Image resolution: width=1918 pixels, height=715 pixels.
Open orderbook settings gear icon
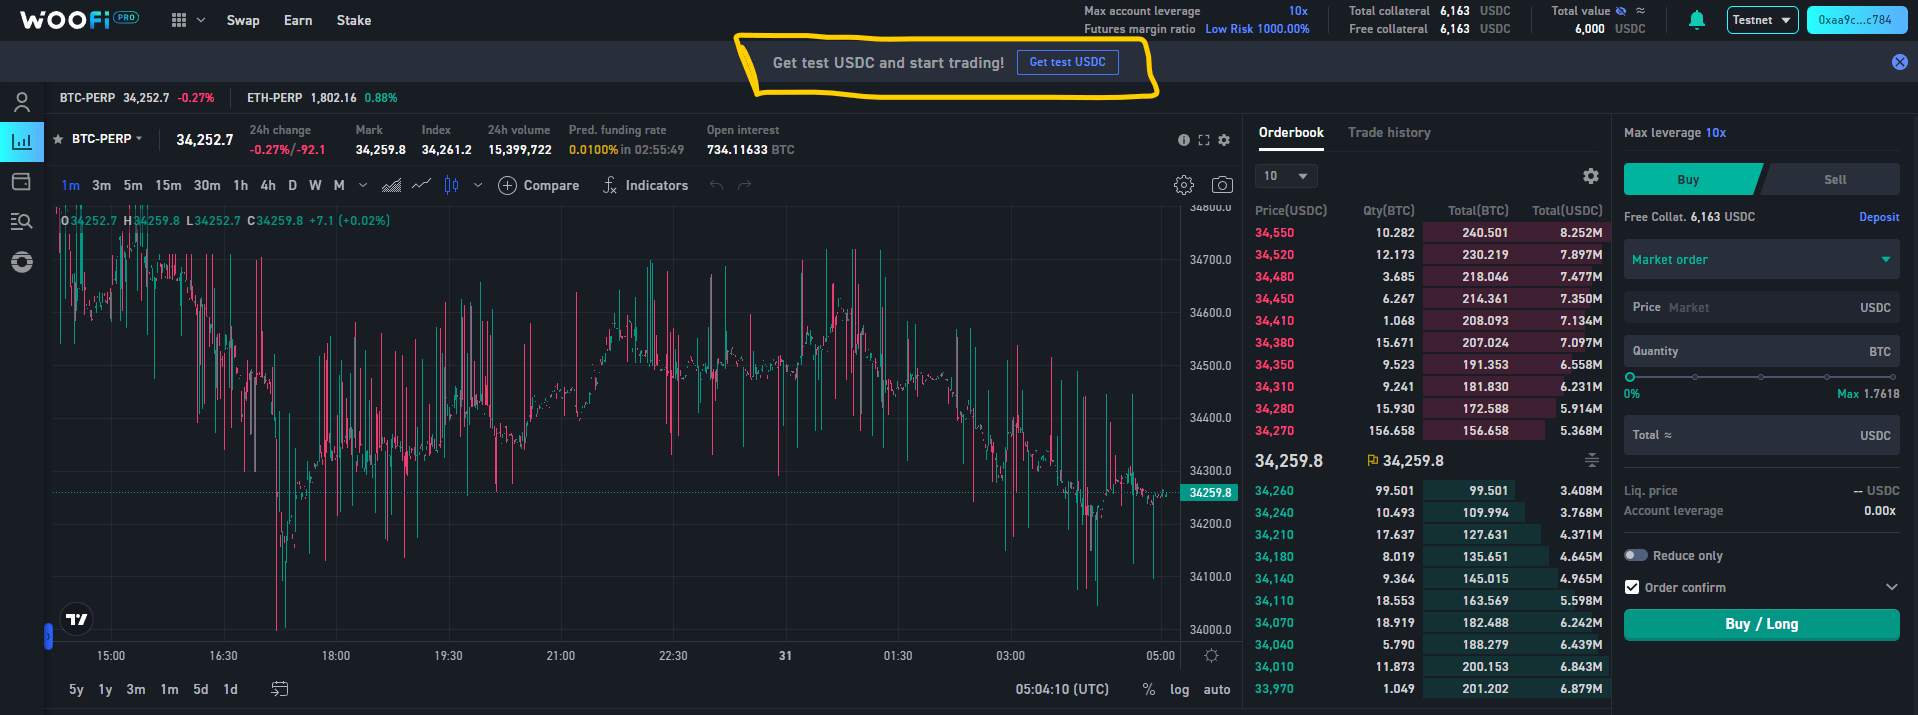click(1590, 176)
